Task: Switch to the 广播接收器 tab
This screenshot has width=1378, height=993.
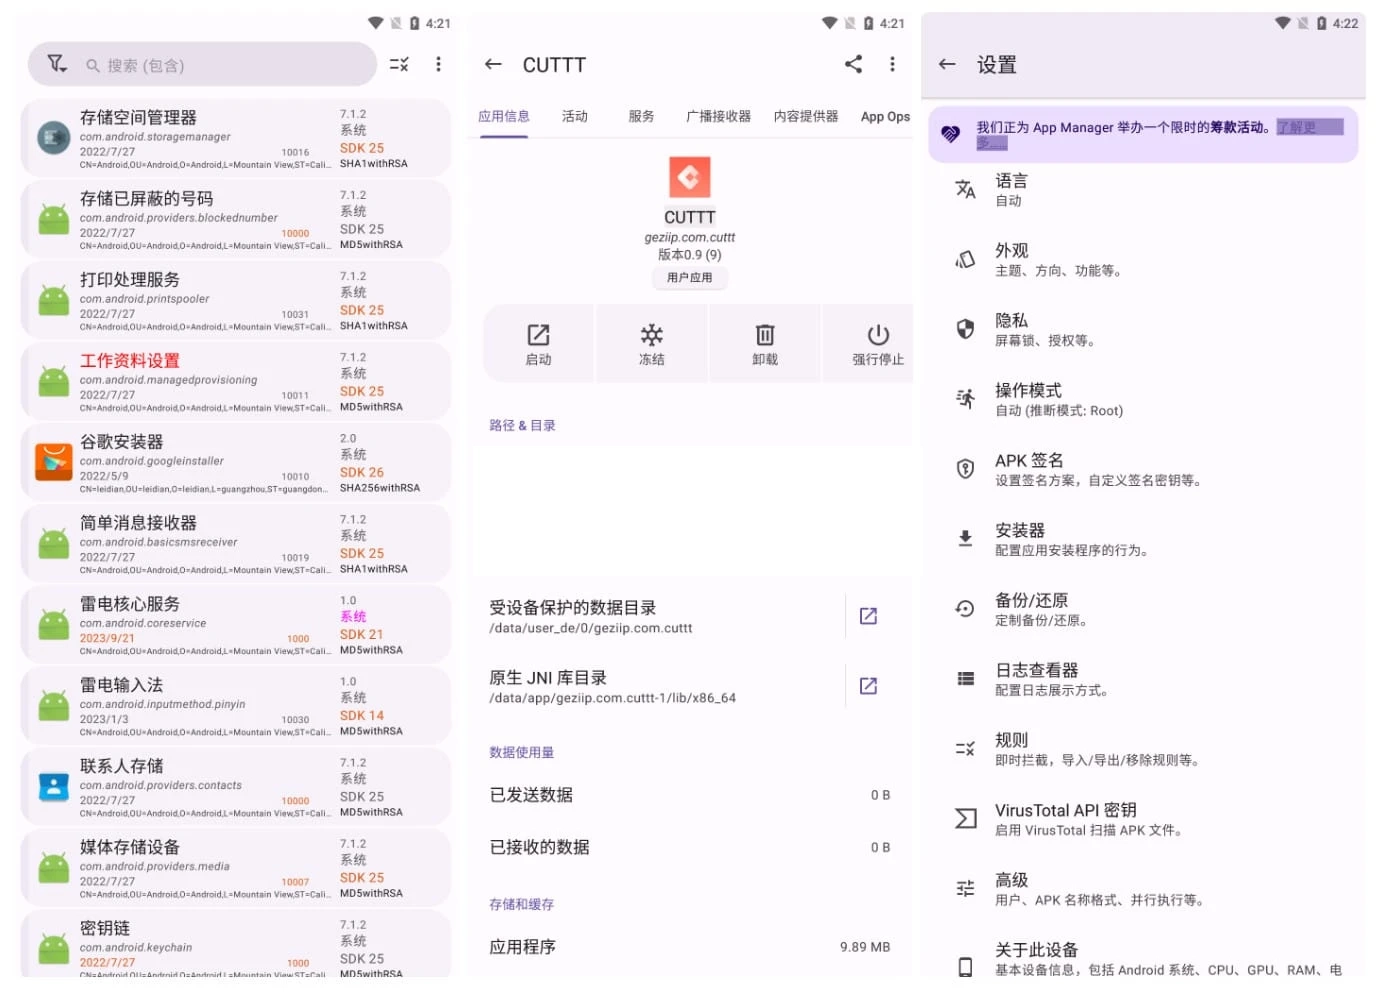Action: point(718,117)
